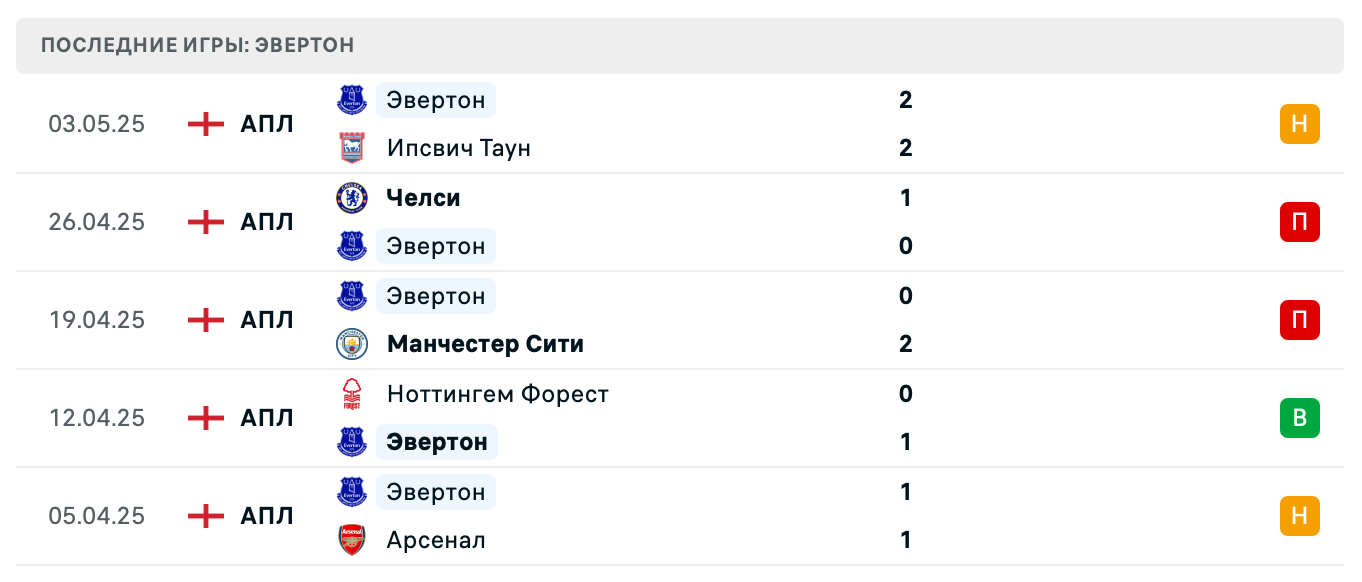Click the yellow Н badge for the Ipswich match

1300,124
